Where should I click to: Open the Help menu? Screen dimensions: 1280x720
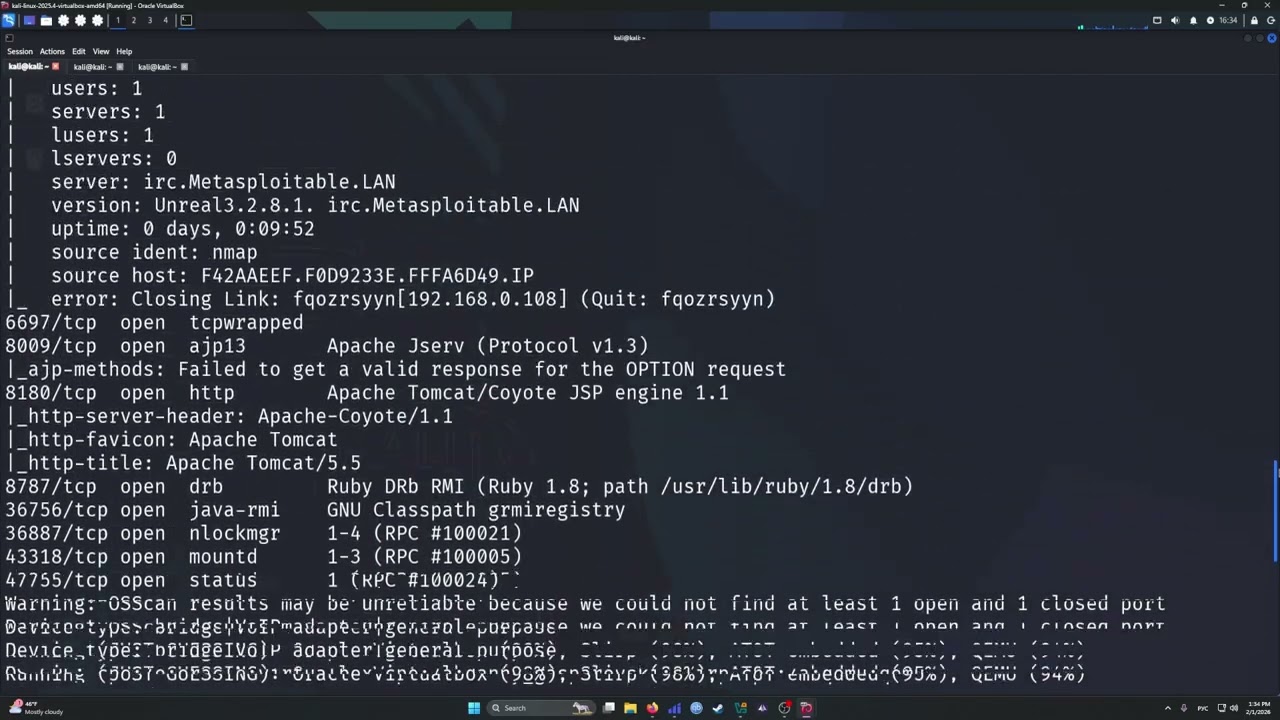coord(124,51)
